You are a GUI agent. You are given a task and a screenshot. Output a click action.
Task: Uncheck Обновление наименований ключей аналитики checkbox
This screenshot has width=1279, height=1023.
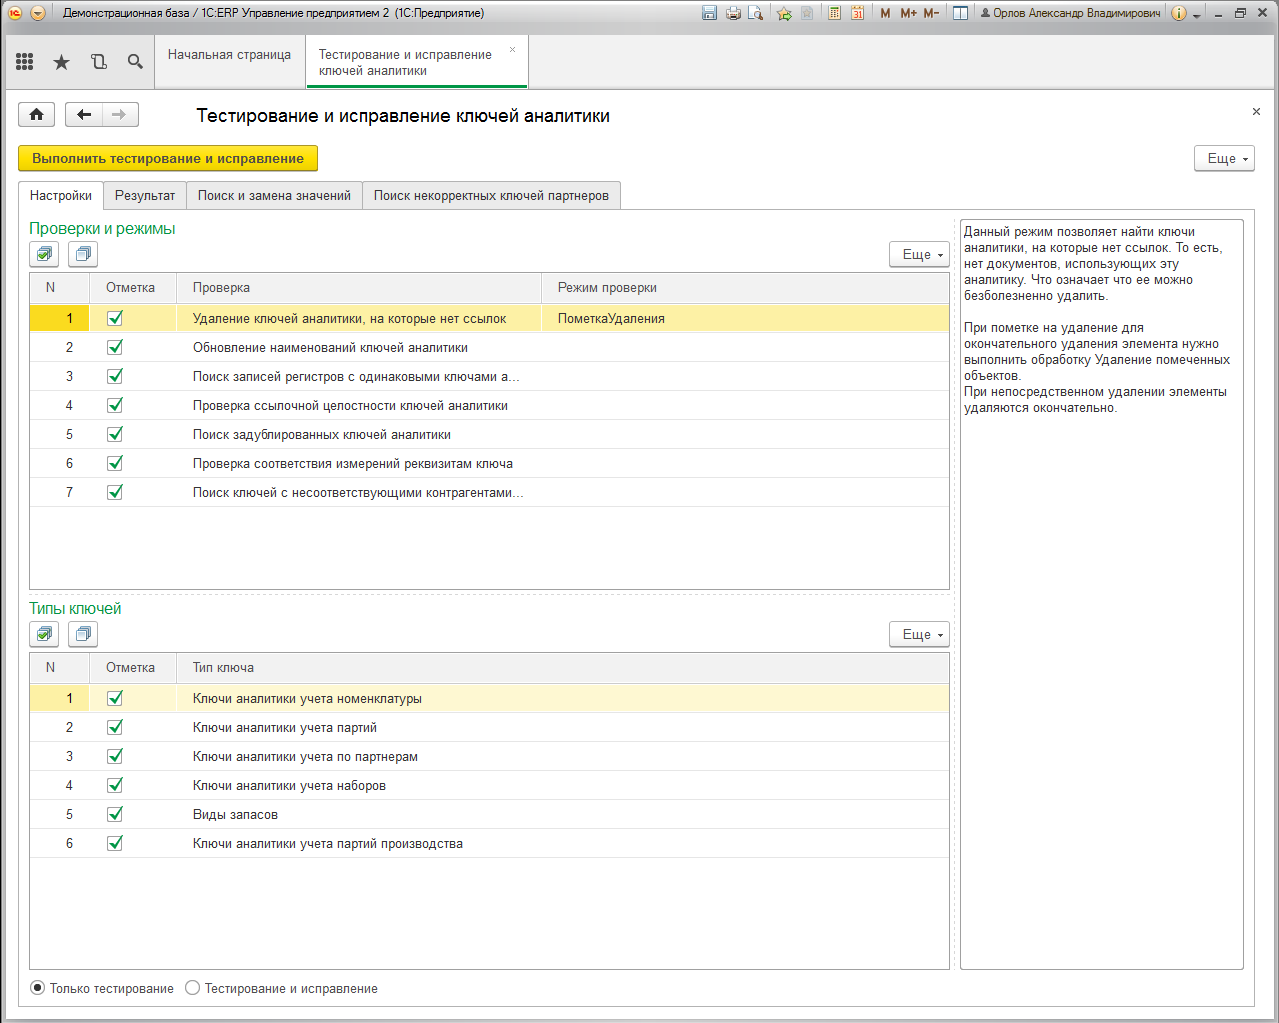pyautogui.click(x=115, y=347)
